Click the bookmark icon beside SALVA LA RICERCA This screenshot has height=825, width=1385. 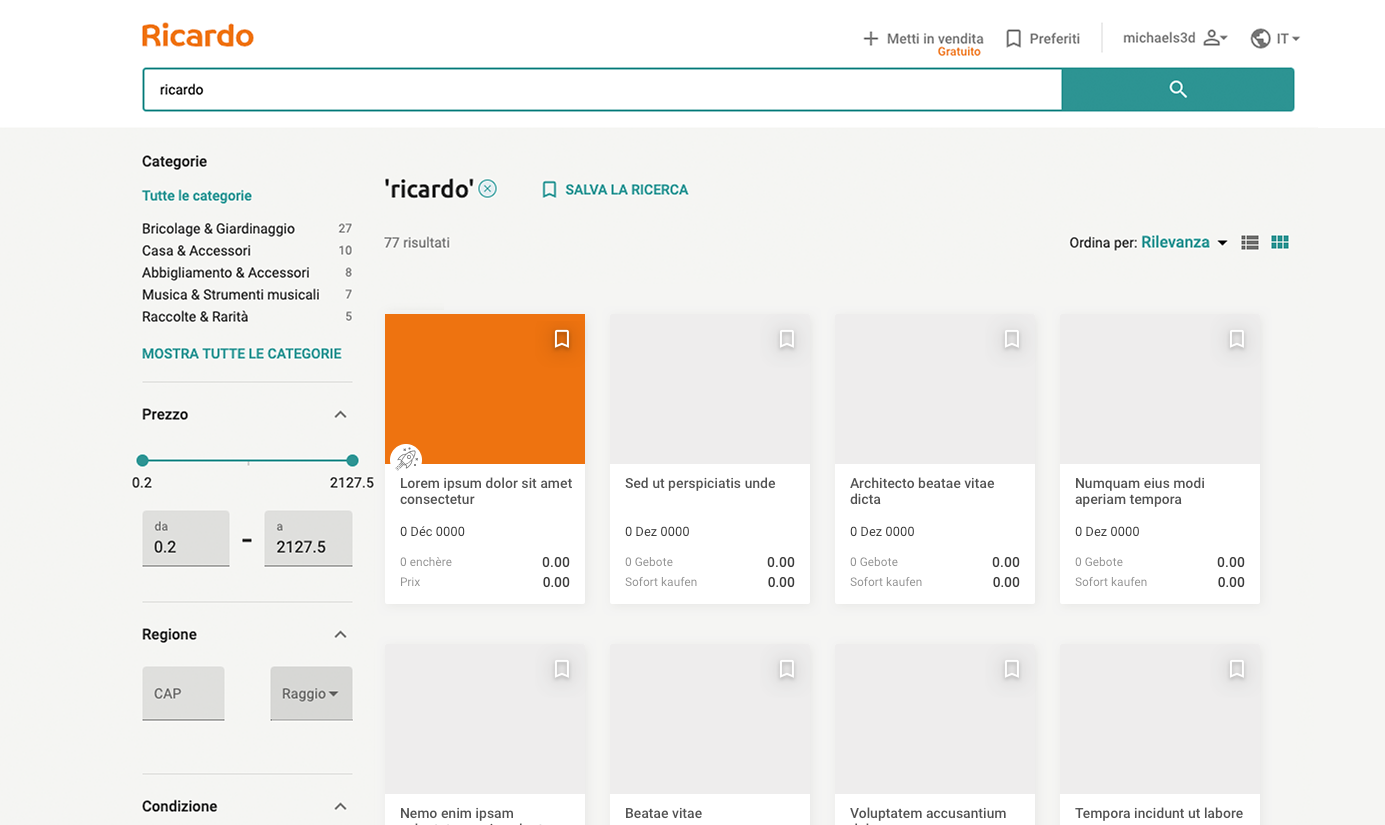point(549,189)
